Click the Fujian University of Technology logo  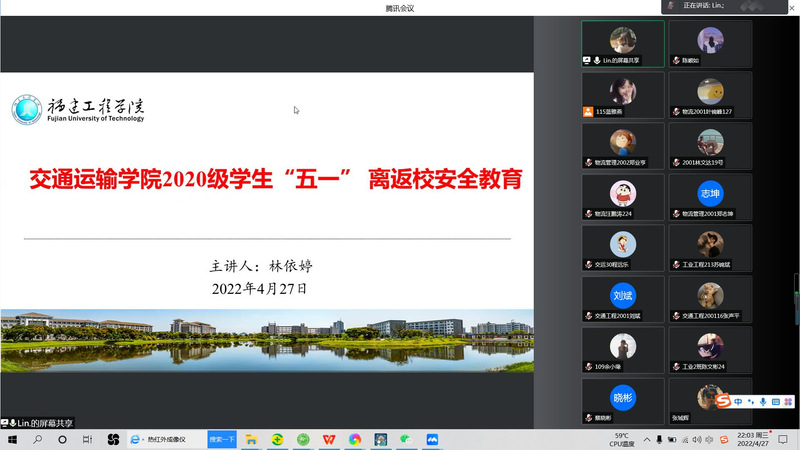point(78,110)
